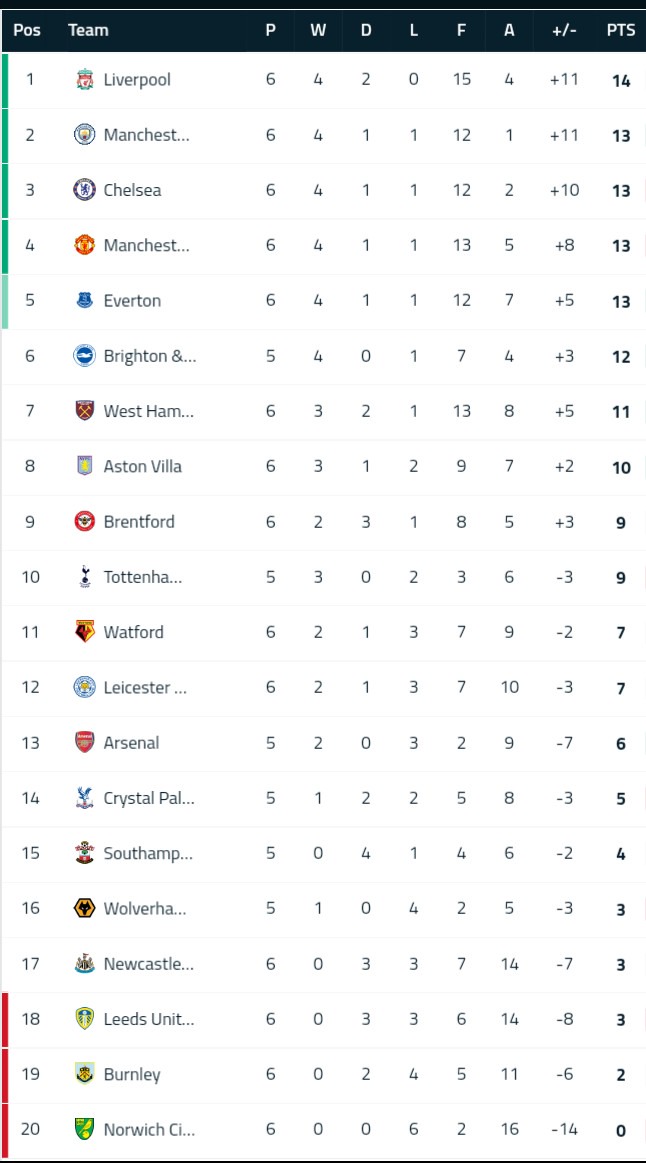
Task: Click the Crystal Palace eagle crest
Action: [x=85, y=798]
